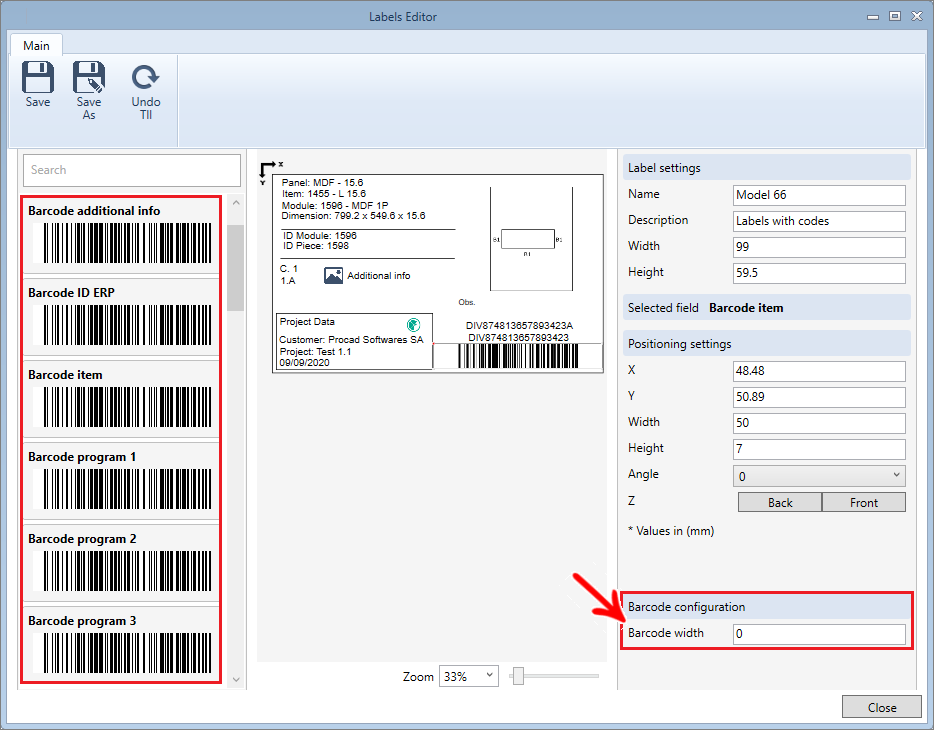This screenshot has width=934, height=730.
Task: Edit the label Description field
Action: [819, 222]
